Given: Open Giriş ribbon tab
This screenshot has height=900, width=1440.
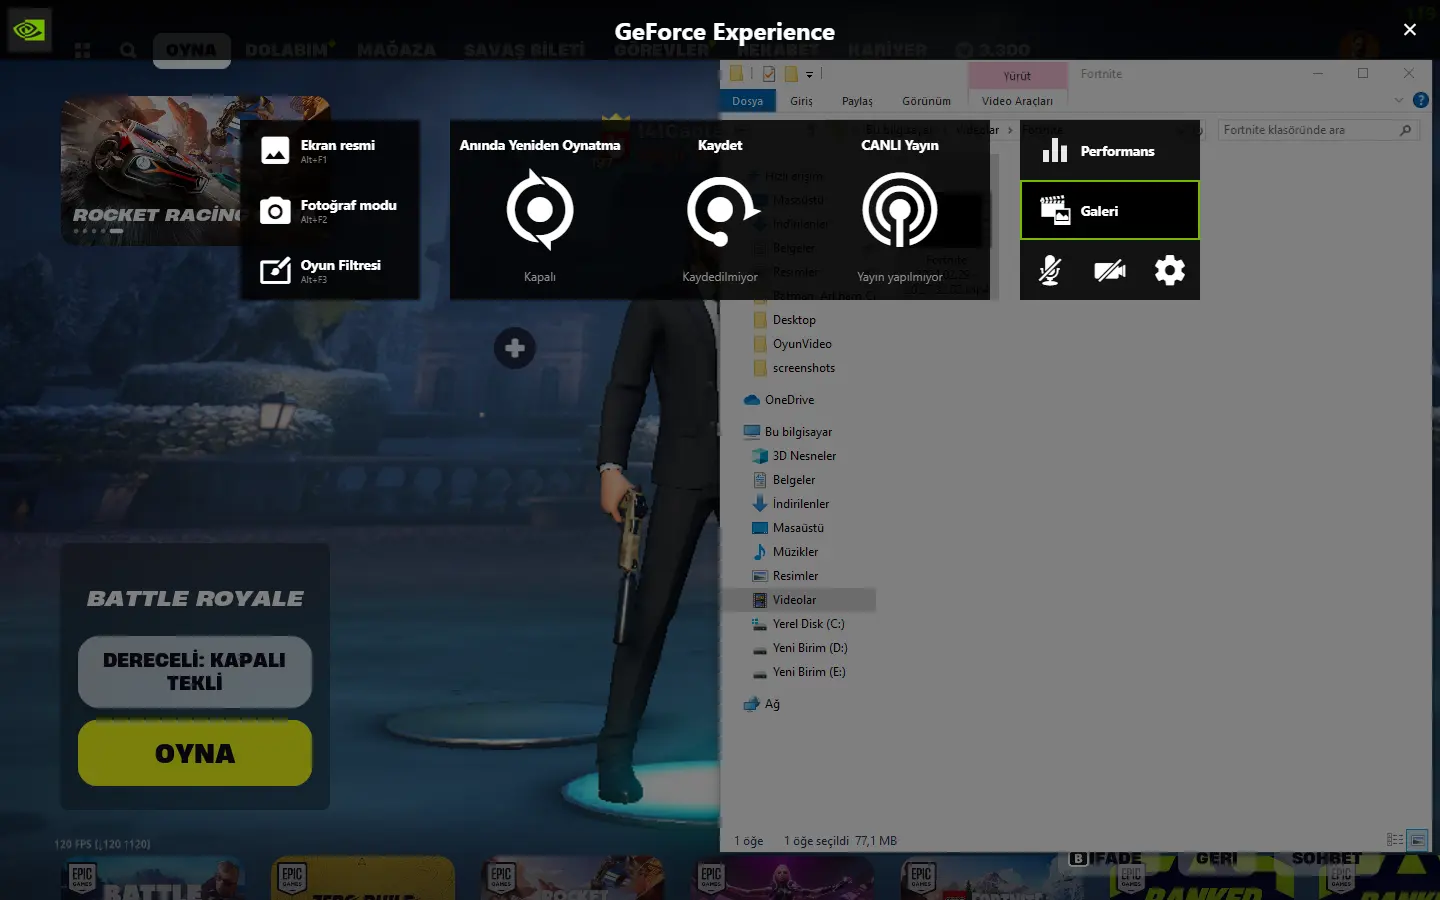Looking at the screenshot, I should click(x=801, y=101).
